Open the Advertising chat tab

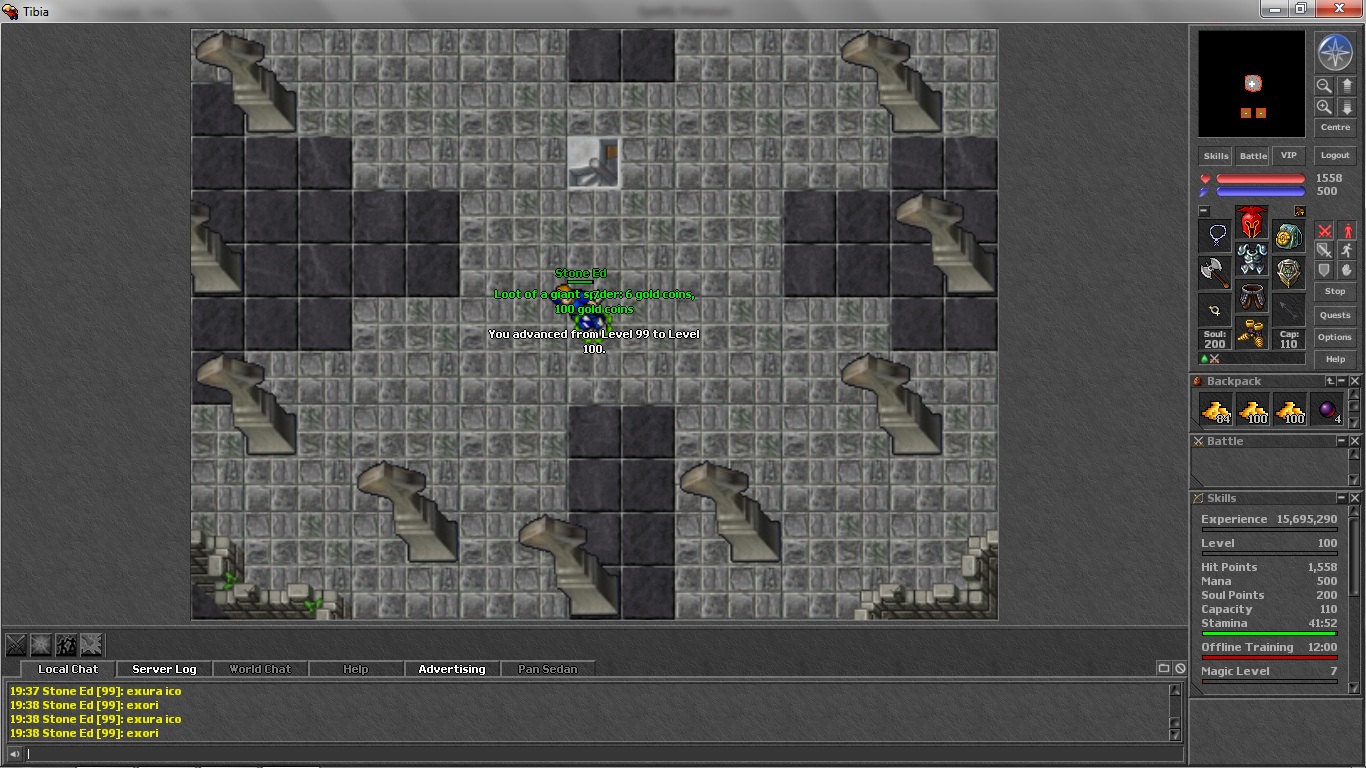451,669
